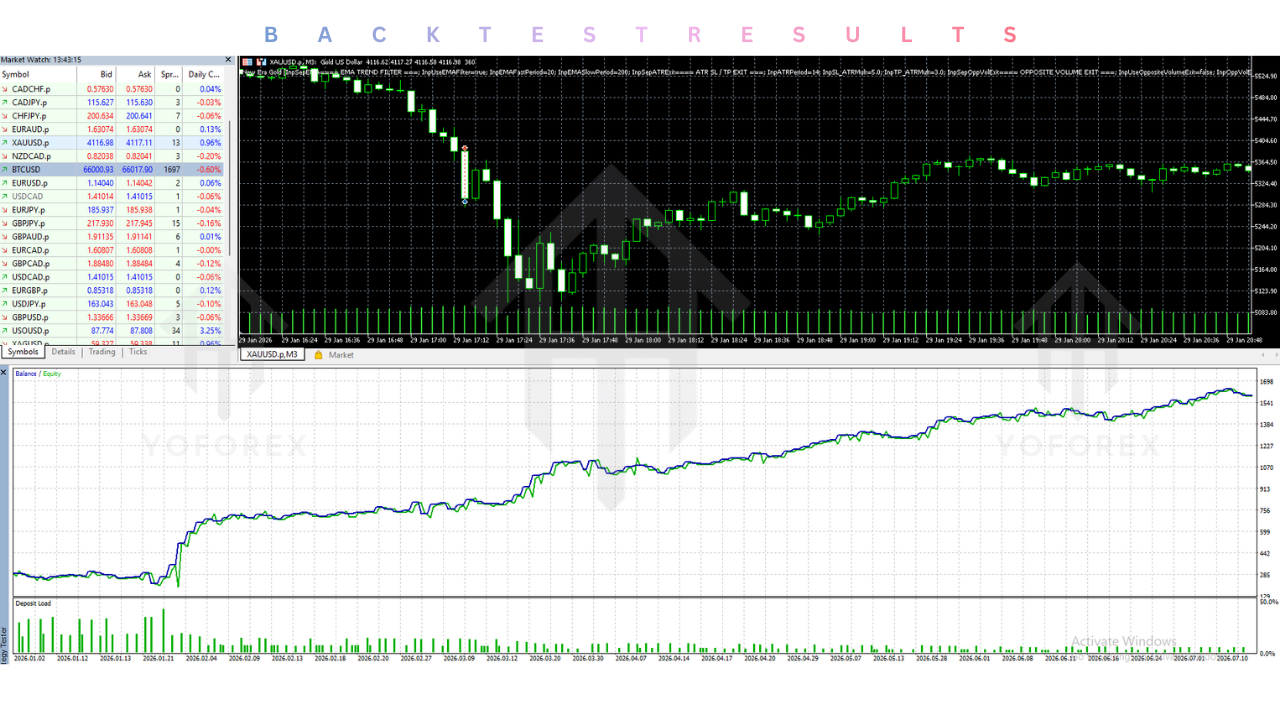
Task: Select the EURUSD.p symbol row
Action: (x=112, y=183)
